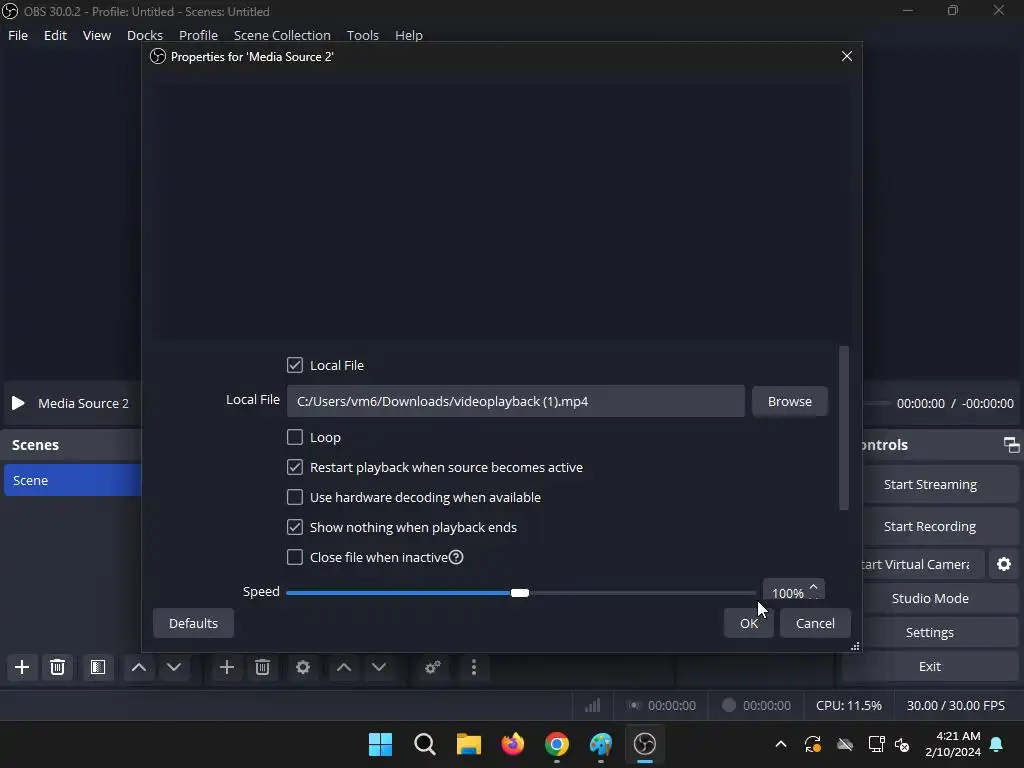This screenshot has width=1024, height=768.
Task: Open the Docks menu
Action: [x=144, y=35]
